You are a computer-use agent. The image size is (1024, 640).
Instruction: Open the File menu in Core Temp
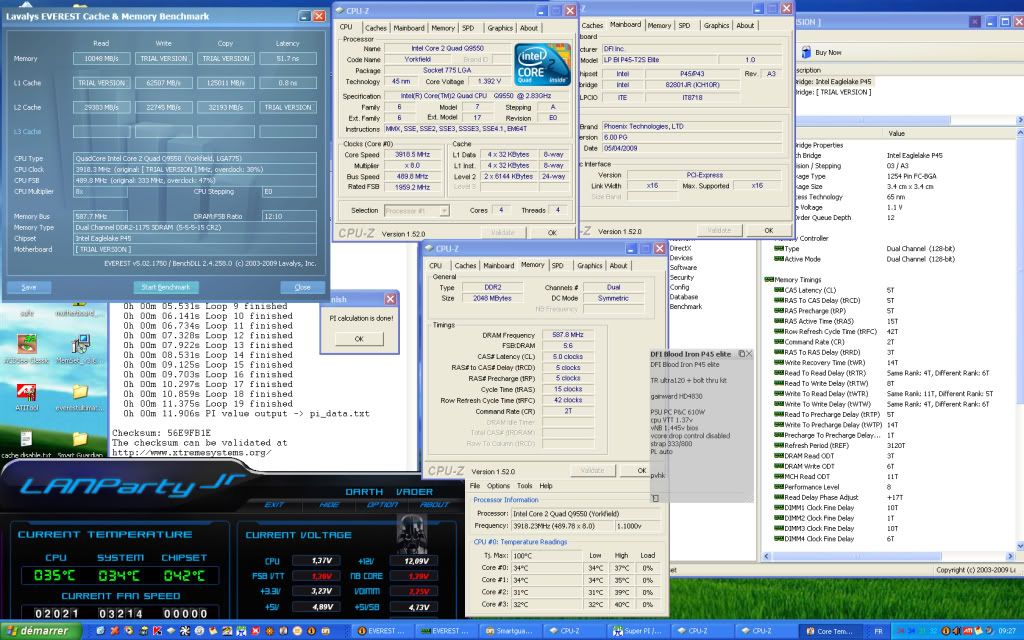(x=475, y=486)
